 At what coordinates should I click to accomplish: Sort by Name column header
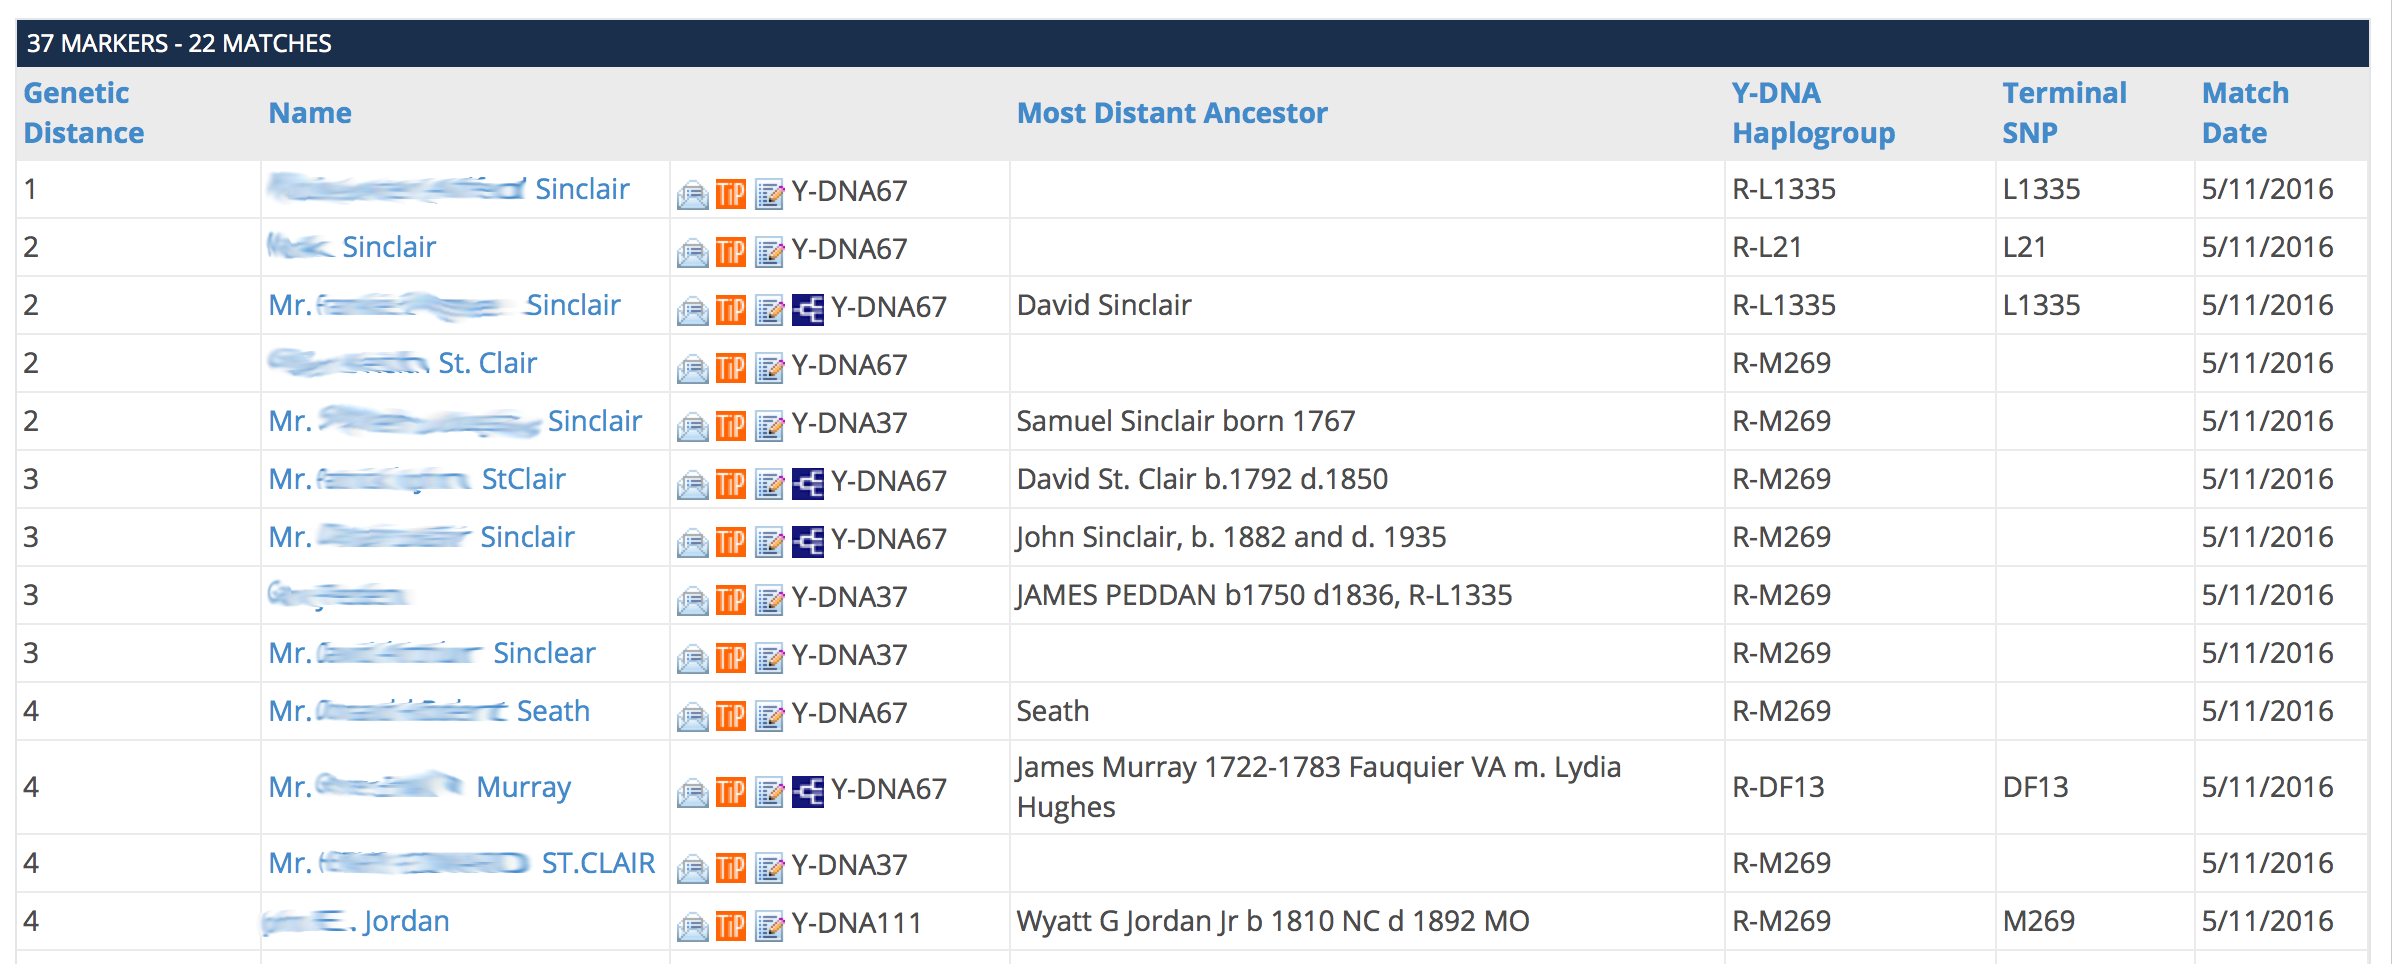(310, 113)
